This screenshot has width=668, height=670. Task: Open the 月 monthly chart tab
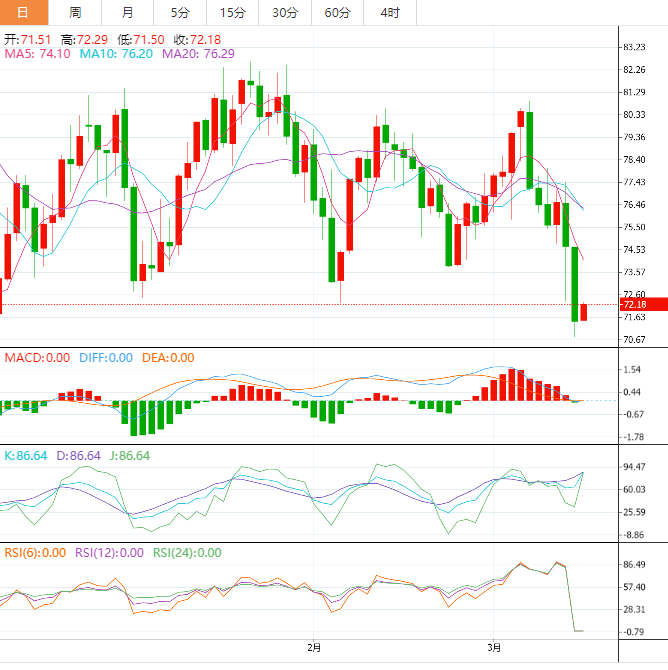pyautogui.click(x=127, y=13)
